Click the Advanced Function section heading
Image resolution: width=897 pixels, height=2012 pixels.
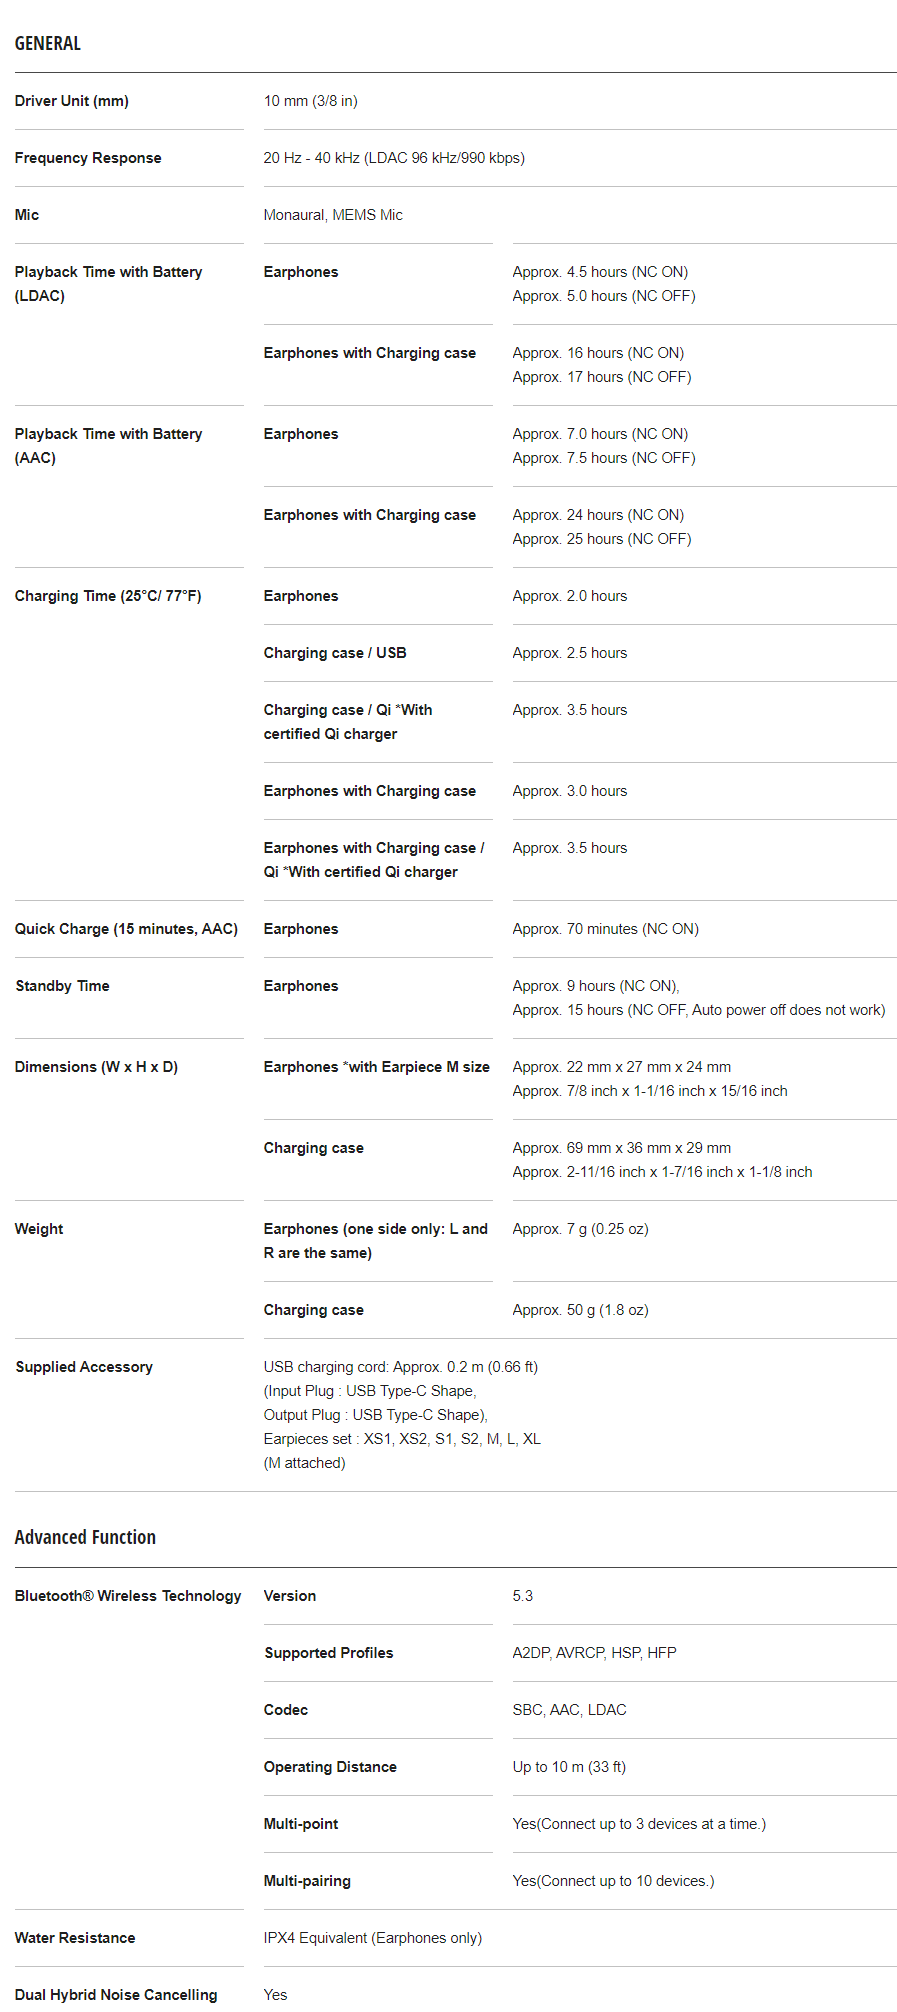[x=85, y=1537]
